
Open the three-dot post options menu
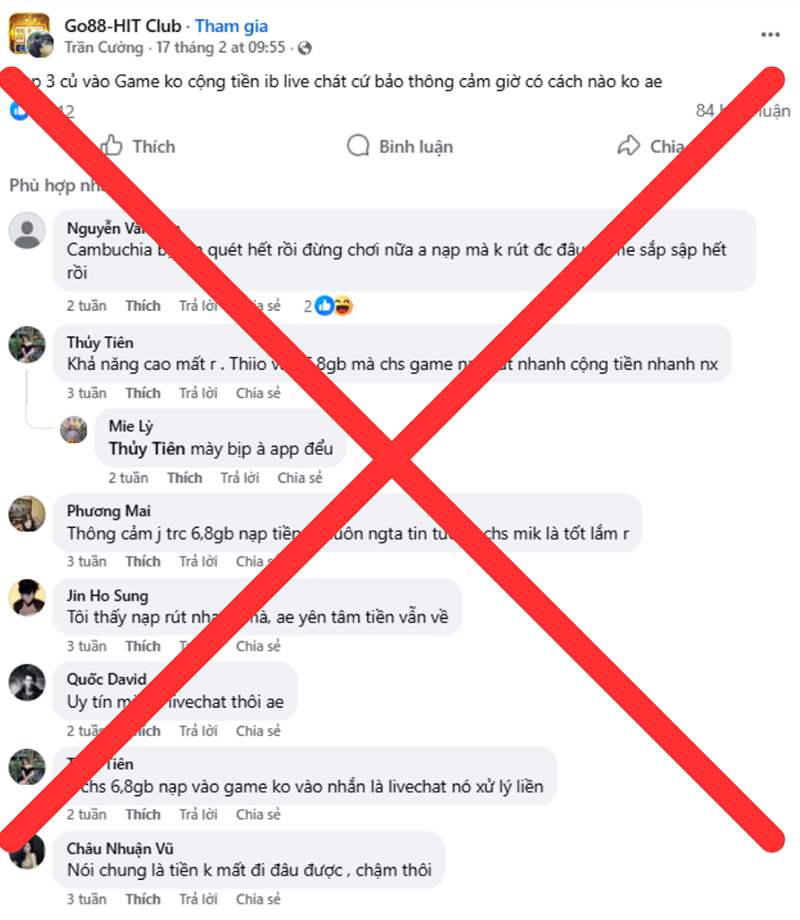[770, 35]
